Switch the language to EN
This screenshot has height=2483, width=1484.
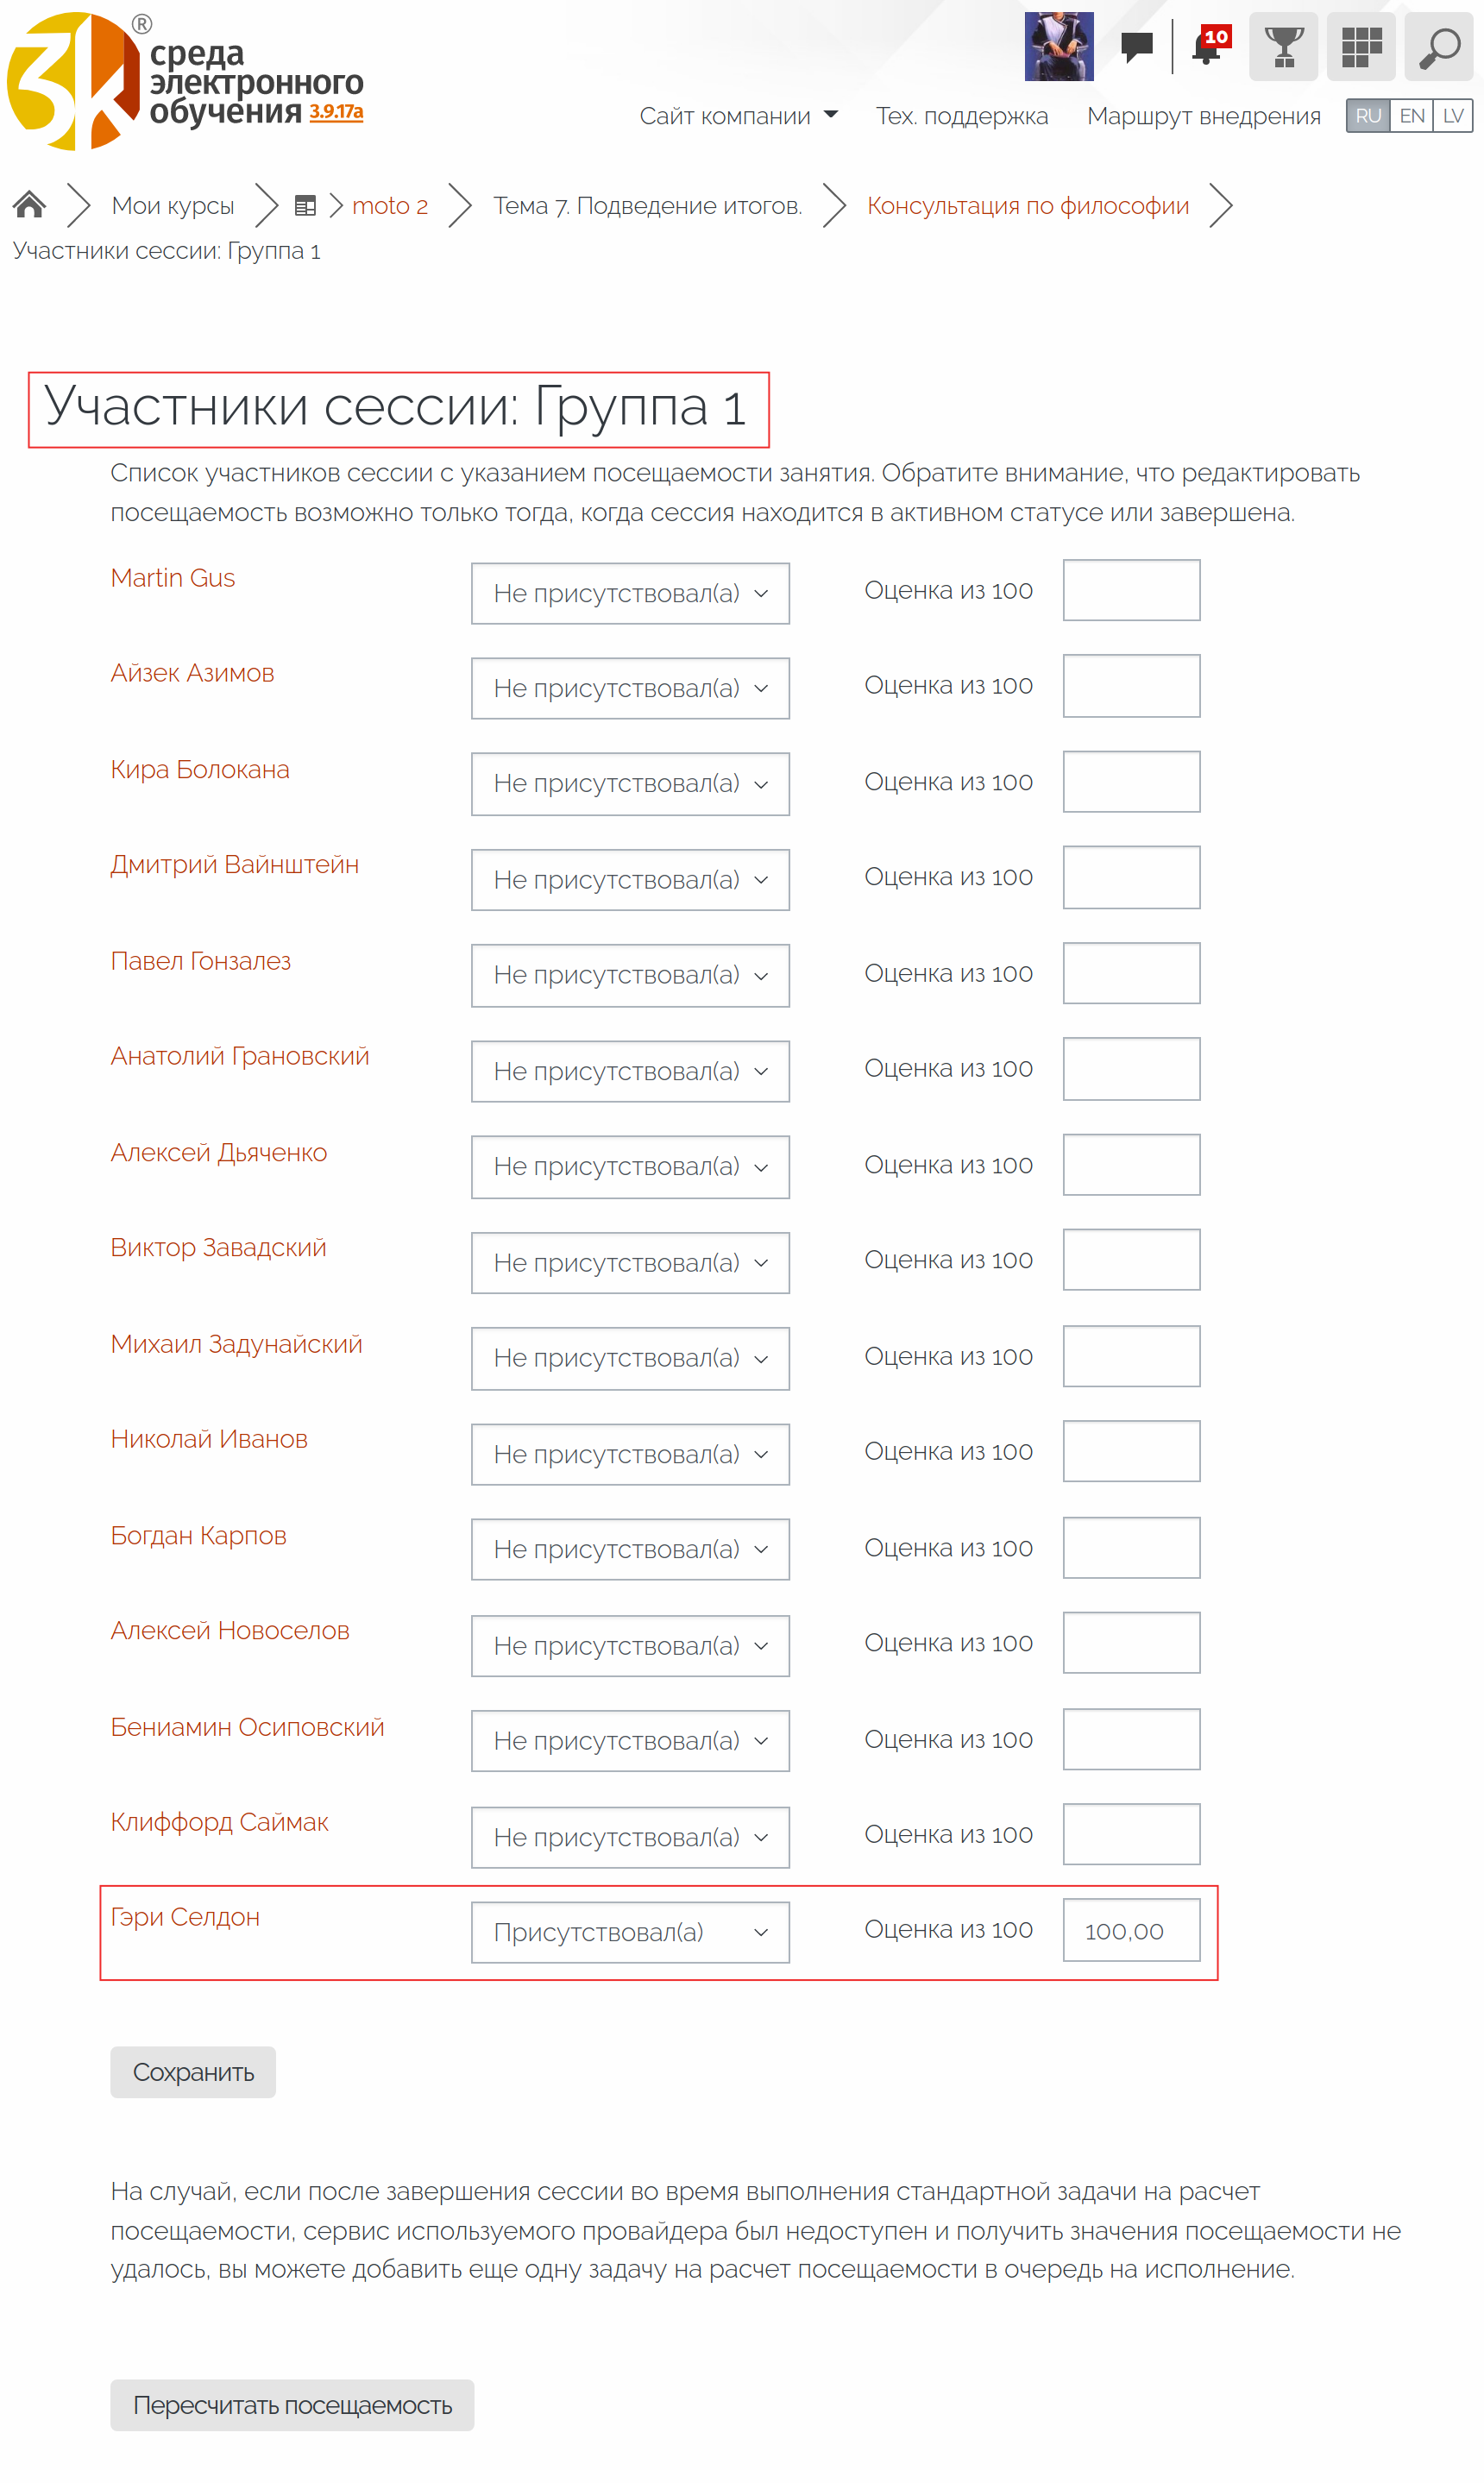tap(1411, 116)
